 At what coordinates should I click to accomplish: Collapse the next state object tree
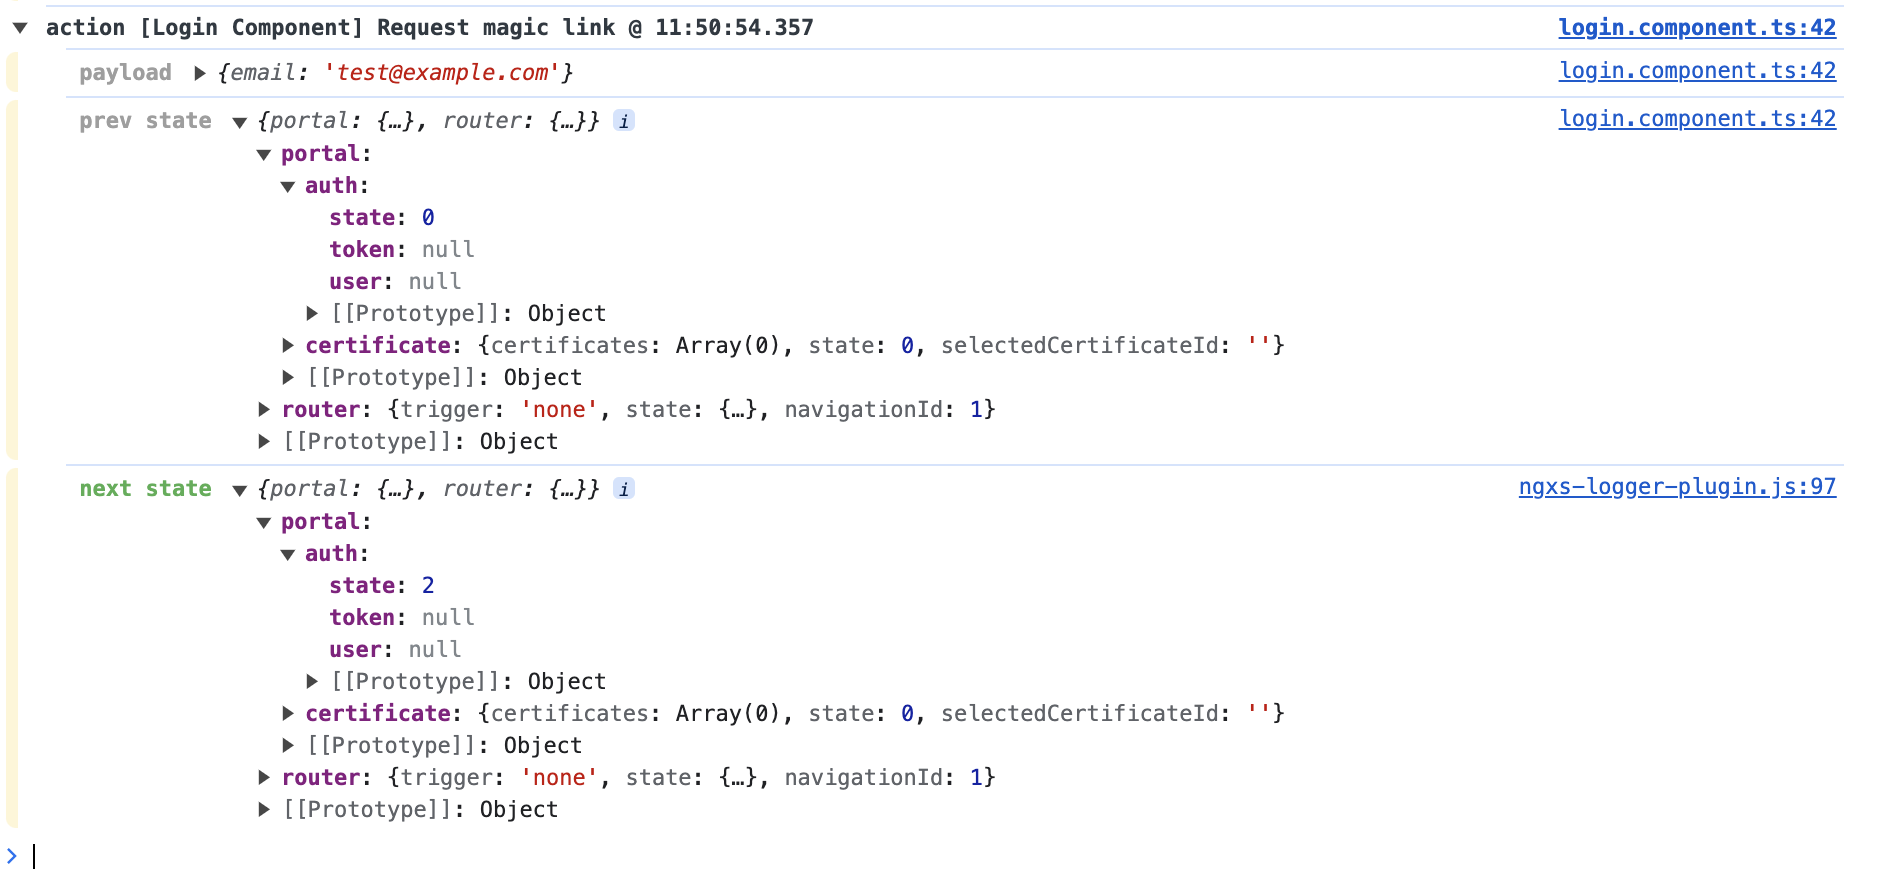click(240, 490)
